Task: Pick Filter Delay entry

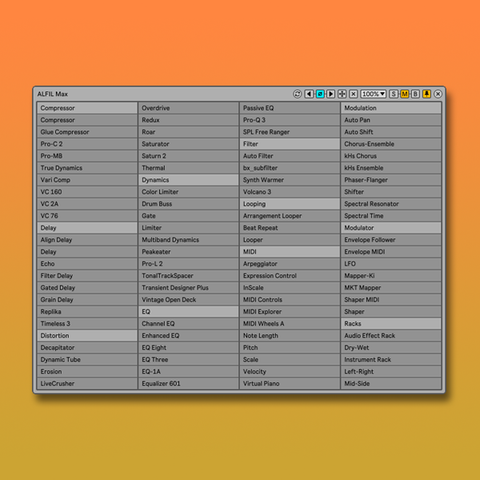Action: point(87,276)
